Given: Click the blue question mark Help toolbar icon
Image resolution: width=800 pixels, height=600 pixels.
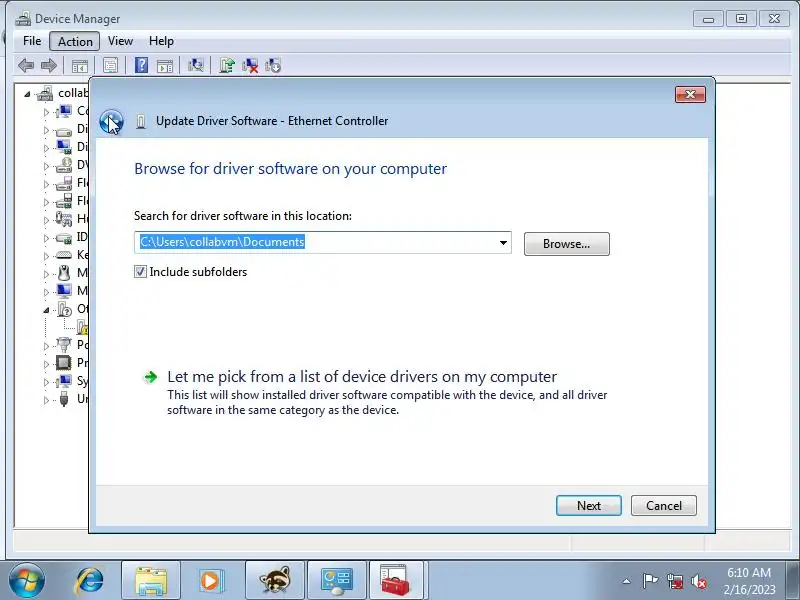Looking at the screenshot, I should click(141, 65).
